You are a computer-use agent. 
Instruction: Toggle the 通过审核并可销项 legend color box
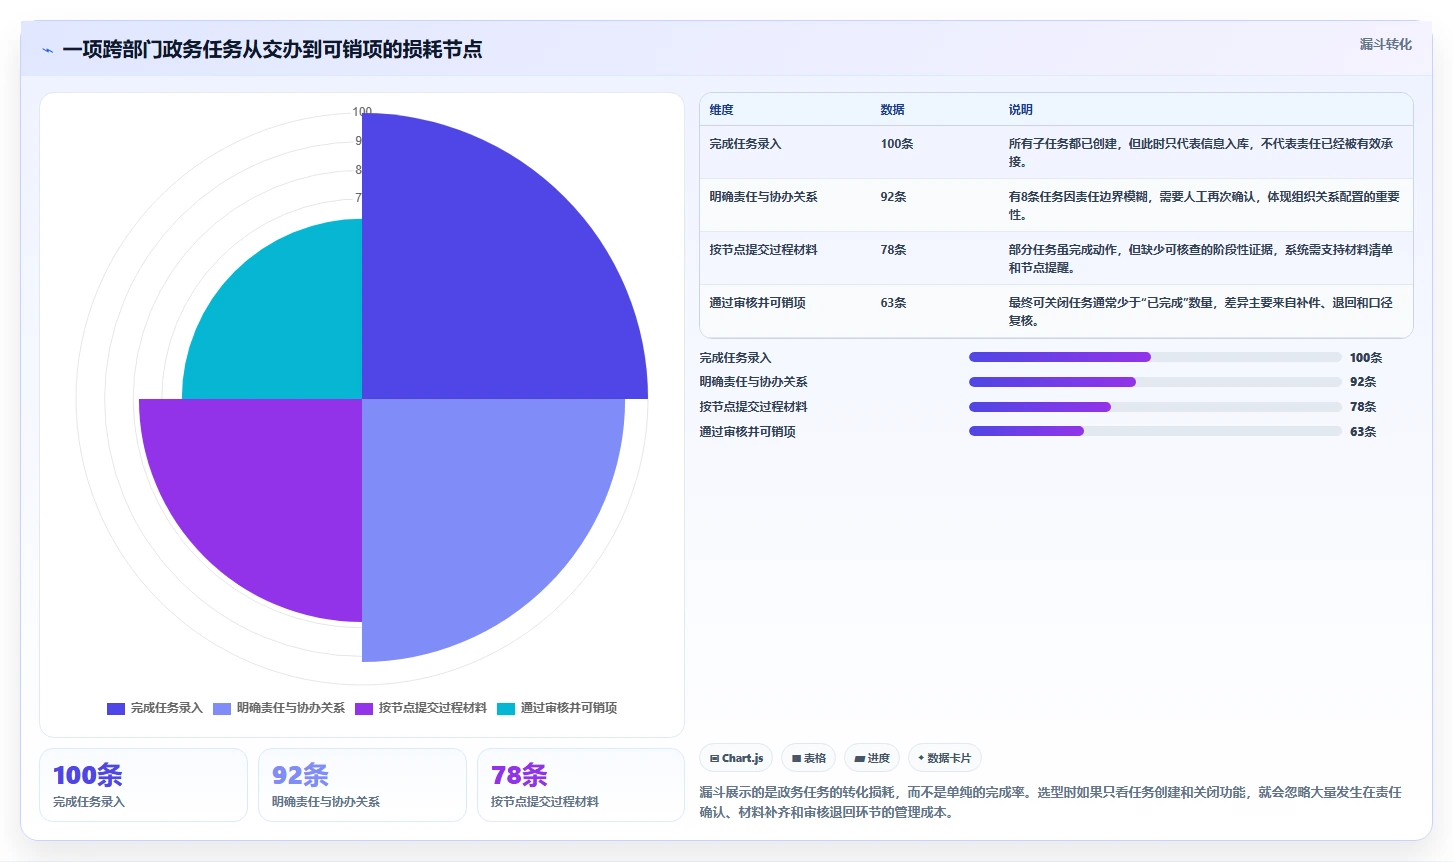506,708
